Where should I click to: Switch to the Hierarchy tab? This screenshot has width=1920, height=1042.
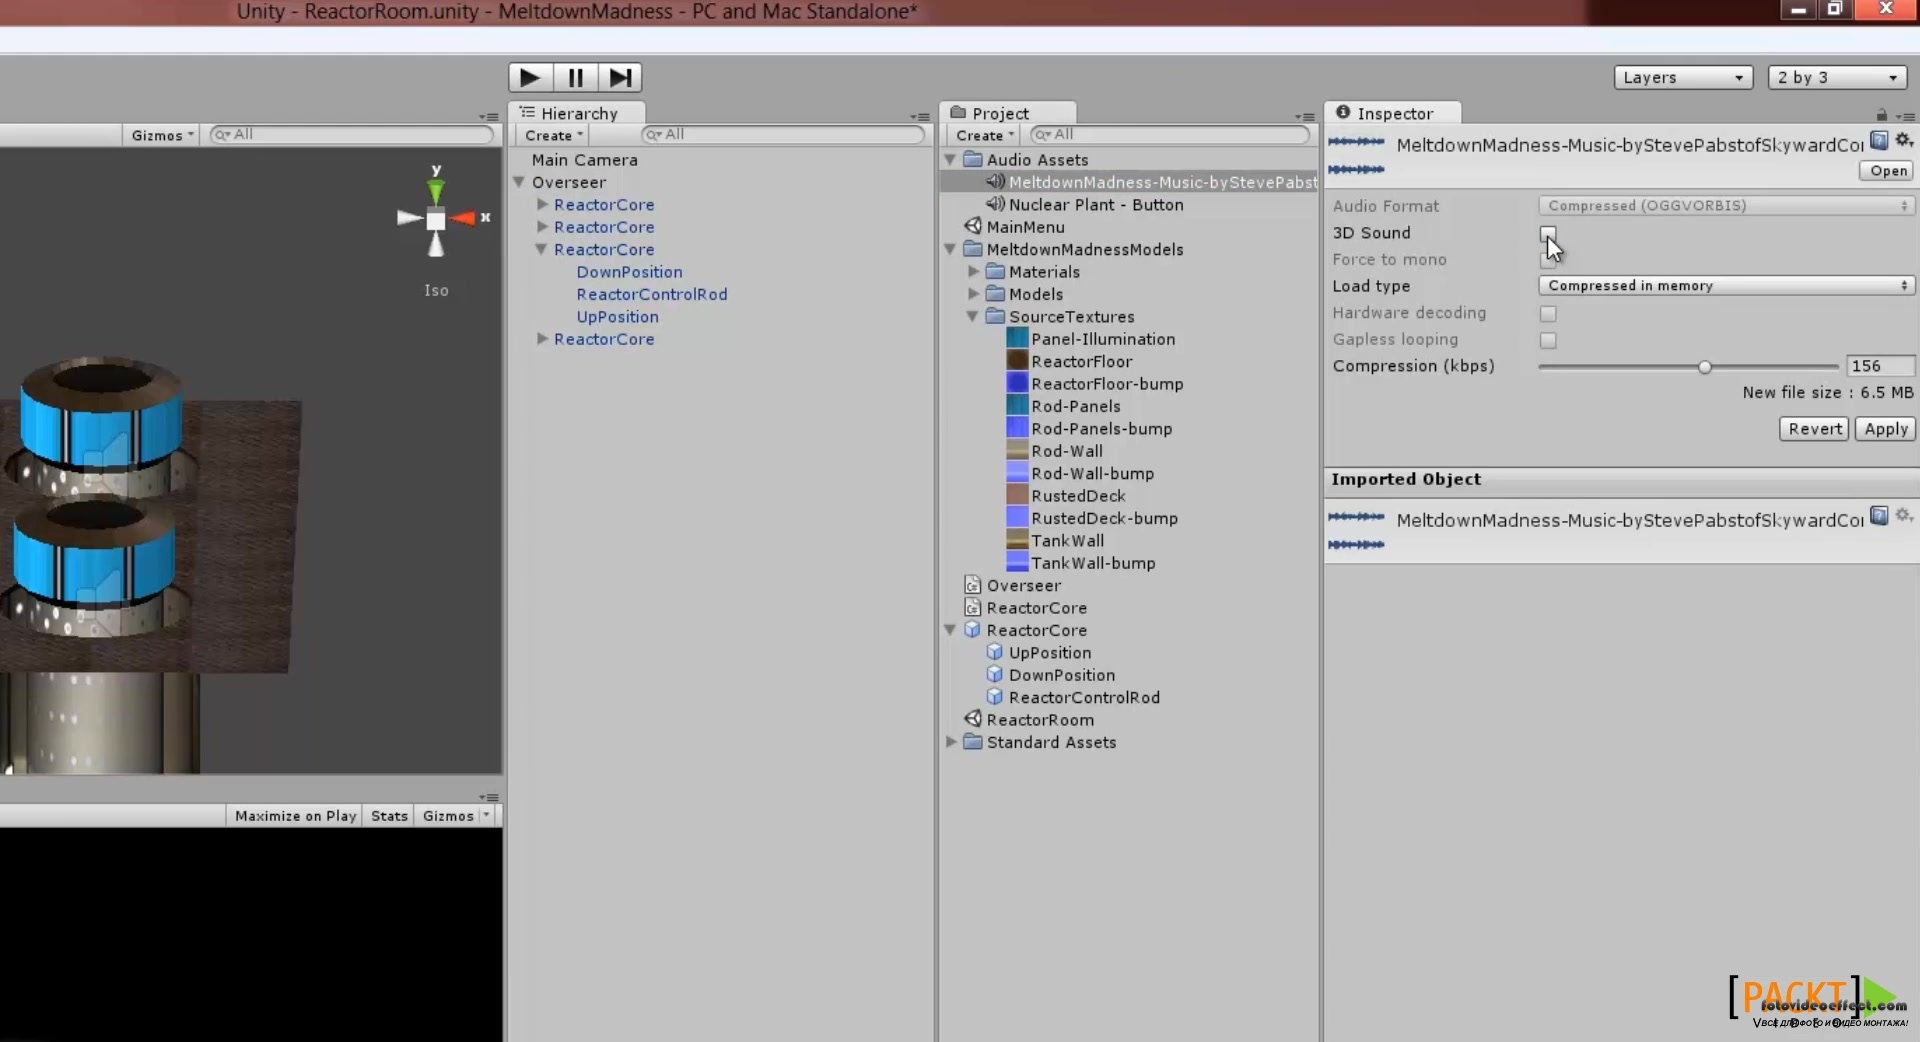click(x=576, y=113)
